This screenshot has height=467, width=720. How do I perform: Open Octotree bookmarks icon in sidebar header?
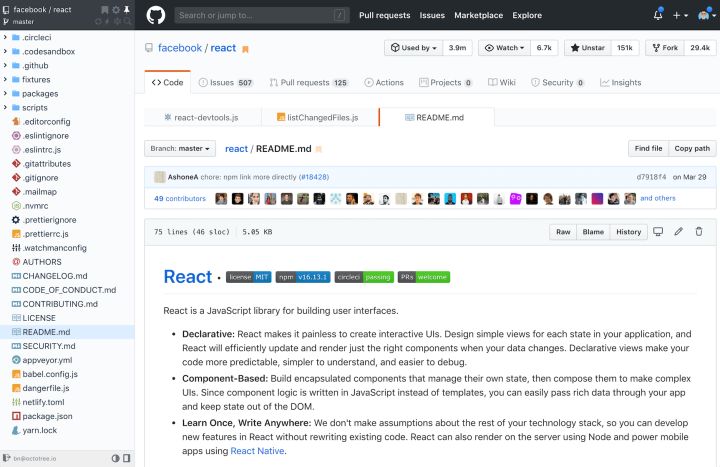[105, 10]
